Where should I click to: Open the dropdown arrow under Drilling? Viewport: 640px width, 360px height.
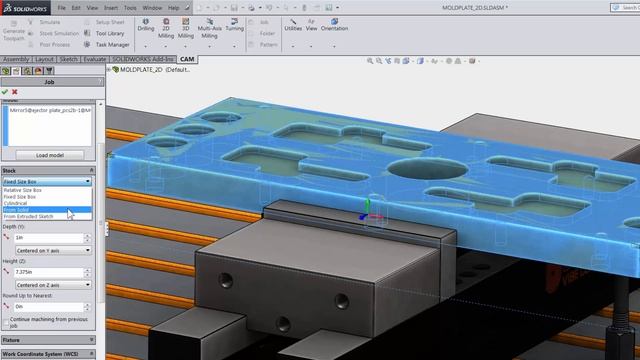pyautogui.click(x=146, y=47)
